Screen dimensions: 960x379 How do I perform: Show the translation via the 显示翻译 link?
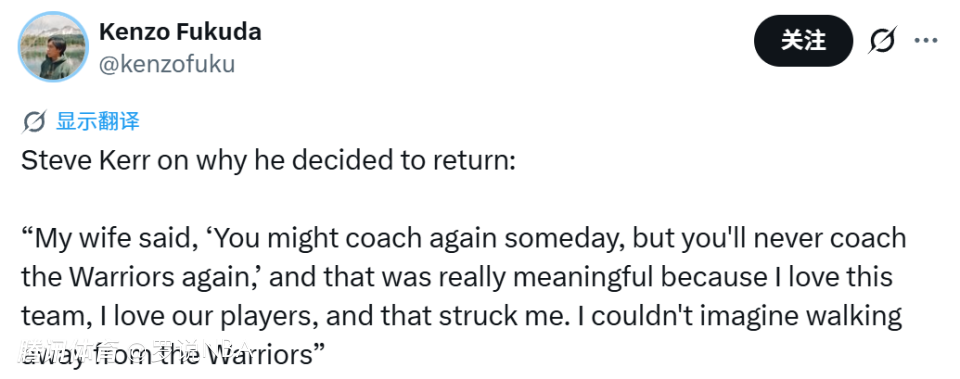pyautogui.click(x=98, y=121)
